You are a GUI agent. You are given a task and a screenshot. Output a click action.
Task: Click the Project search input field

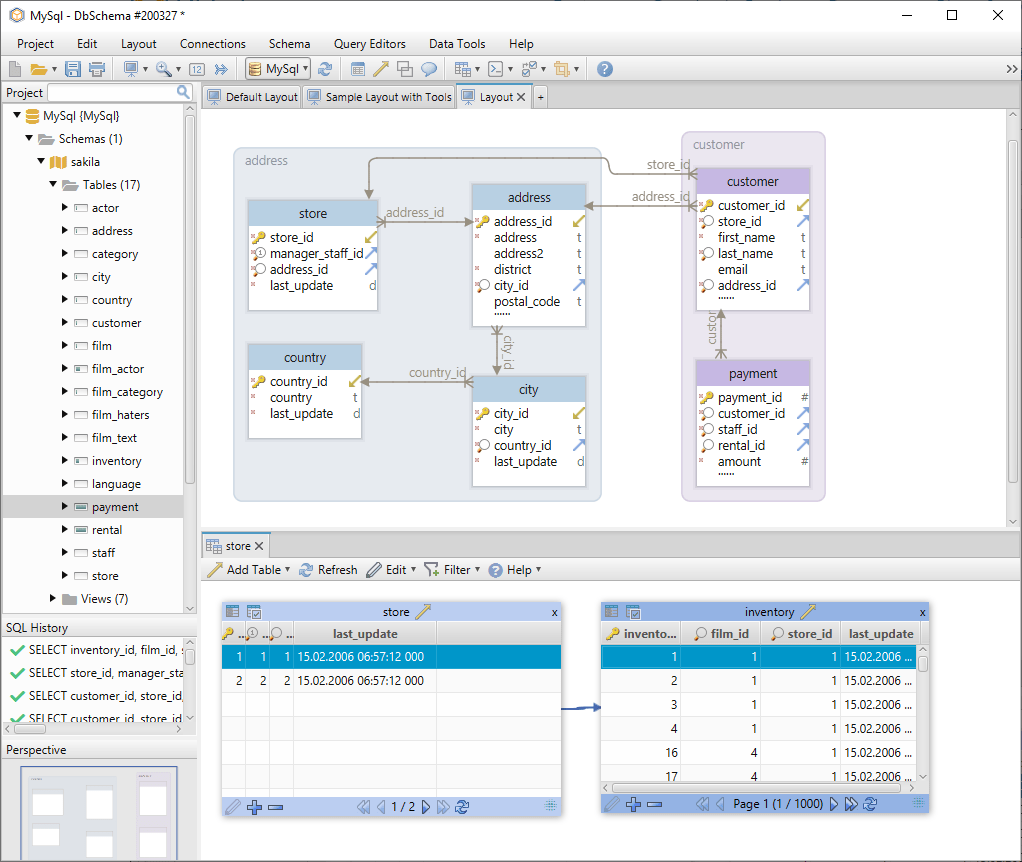pos(113,93)
